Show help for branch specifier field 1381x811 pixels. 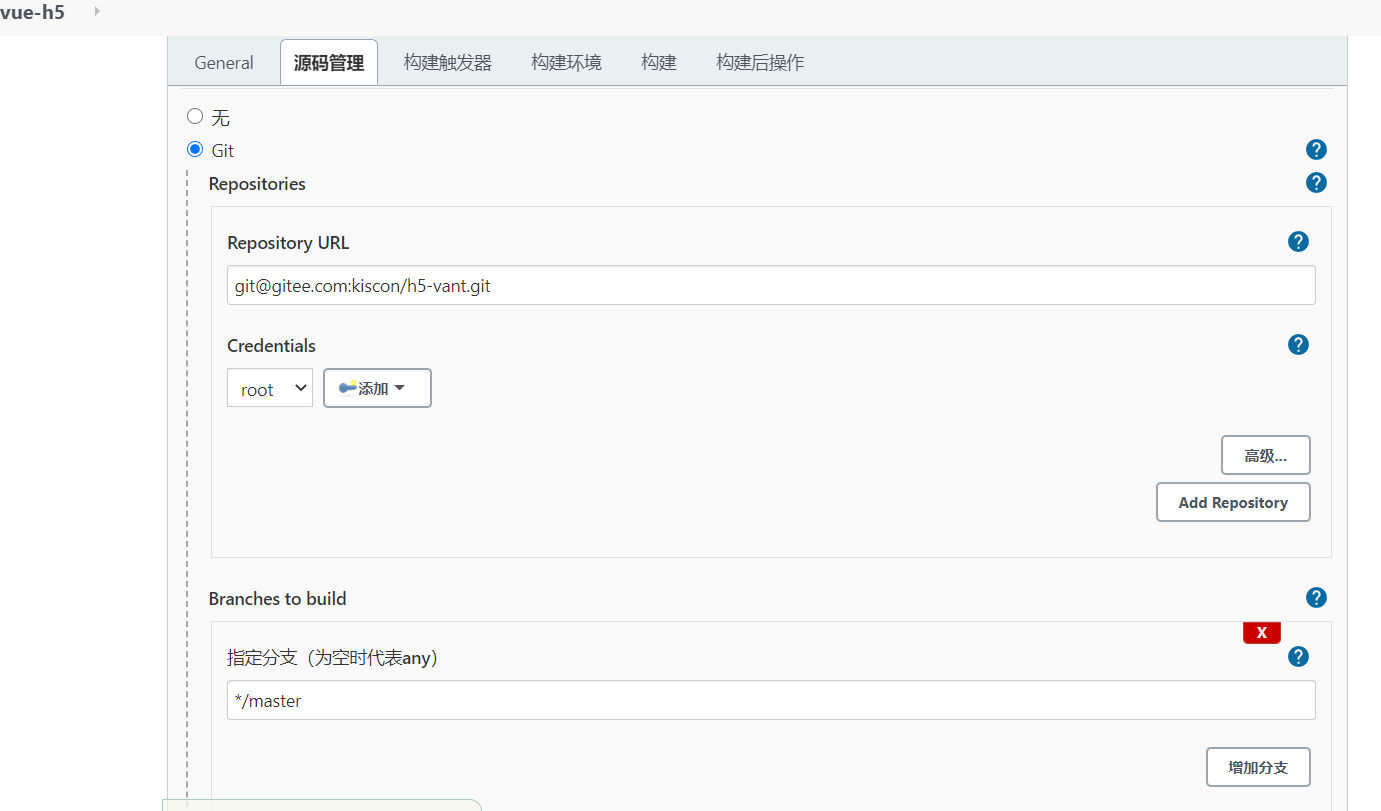tap(1298, 657)
